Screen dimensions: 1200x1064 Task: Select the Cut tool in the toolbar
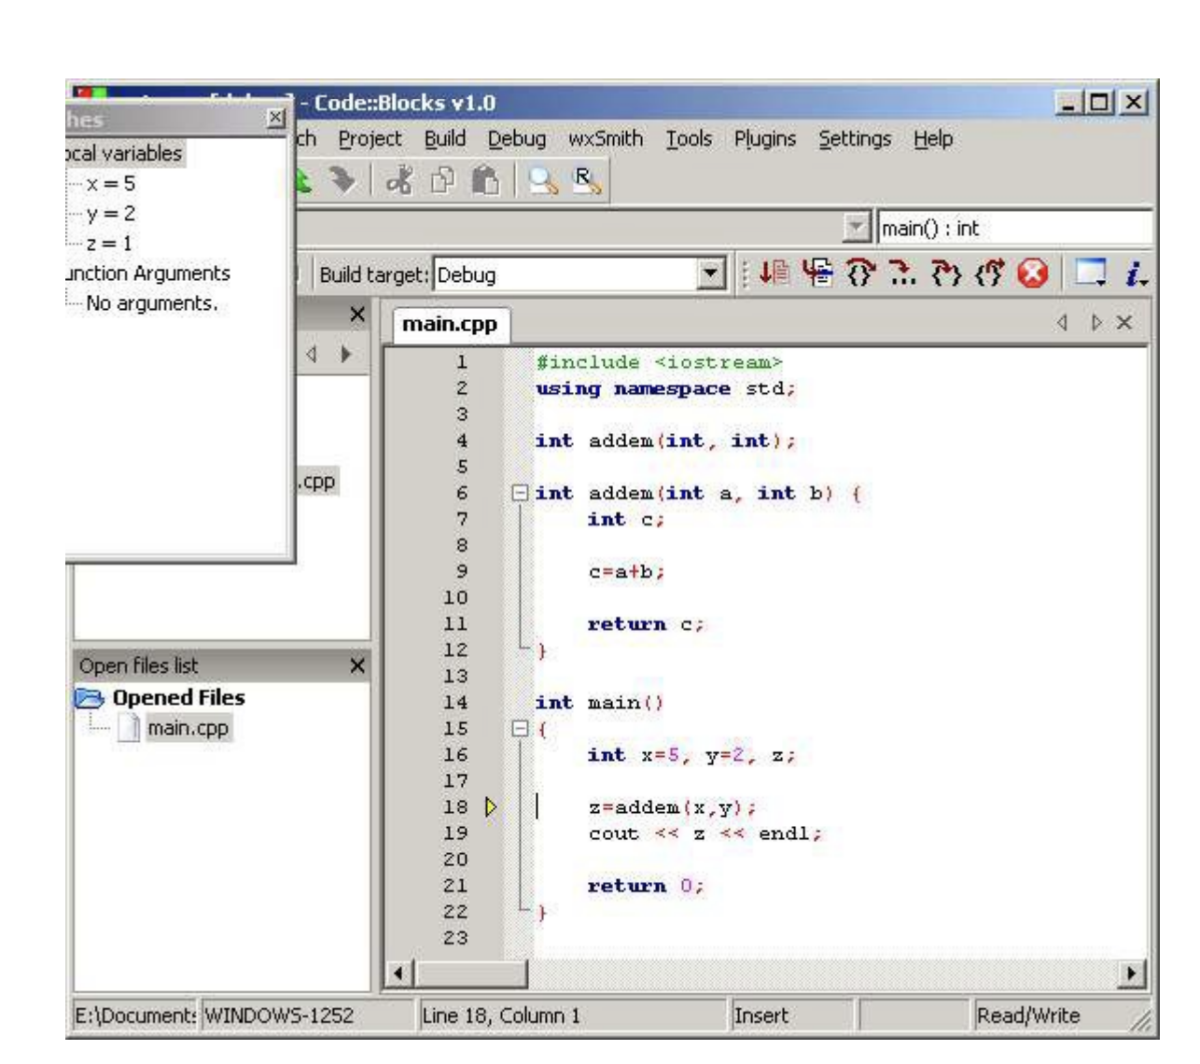(x=402, y=180)
